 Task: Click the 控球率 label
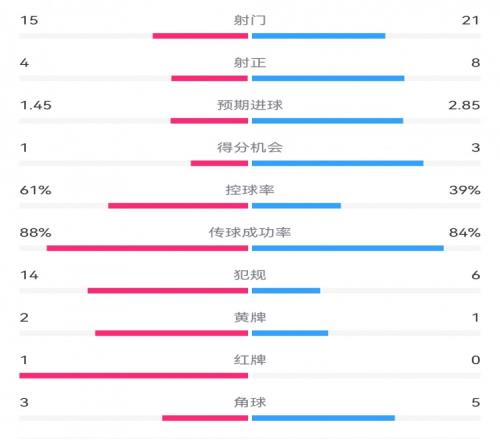[x=250, y=190]
